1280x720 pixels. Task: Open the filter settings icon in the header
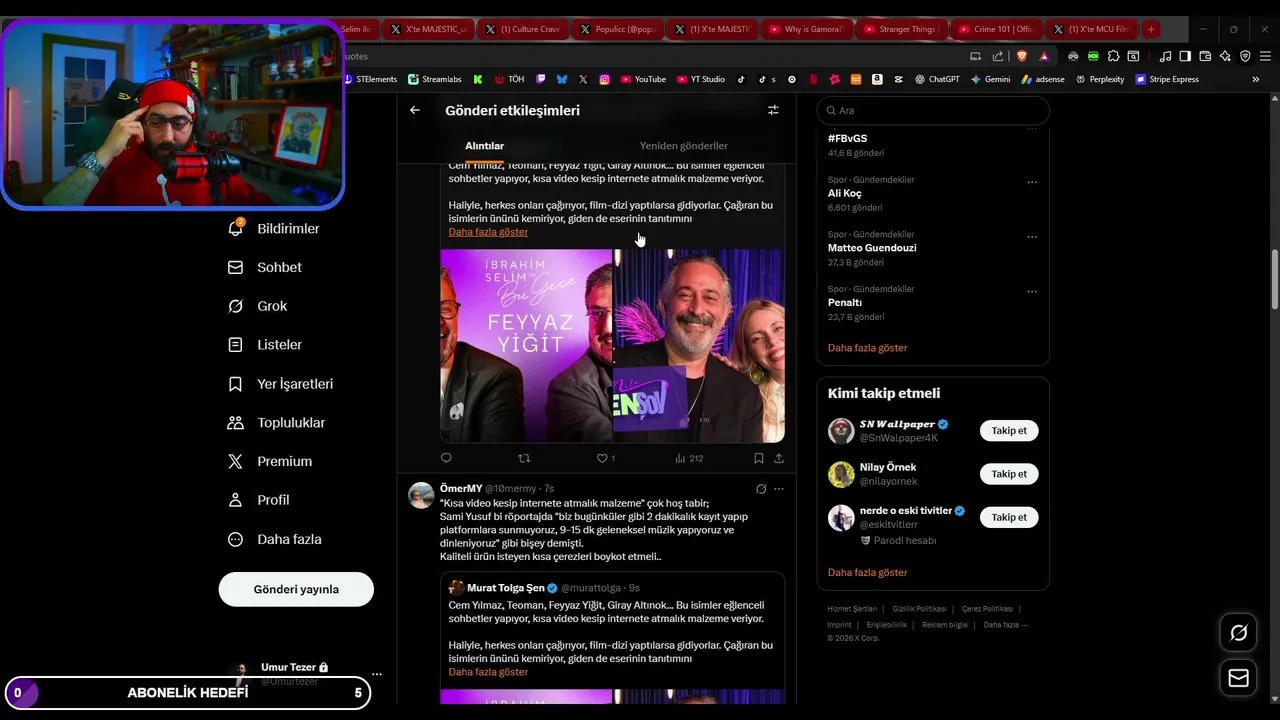click(773, 110)
